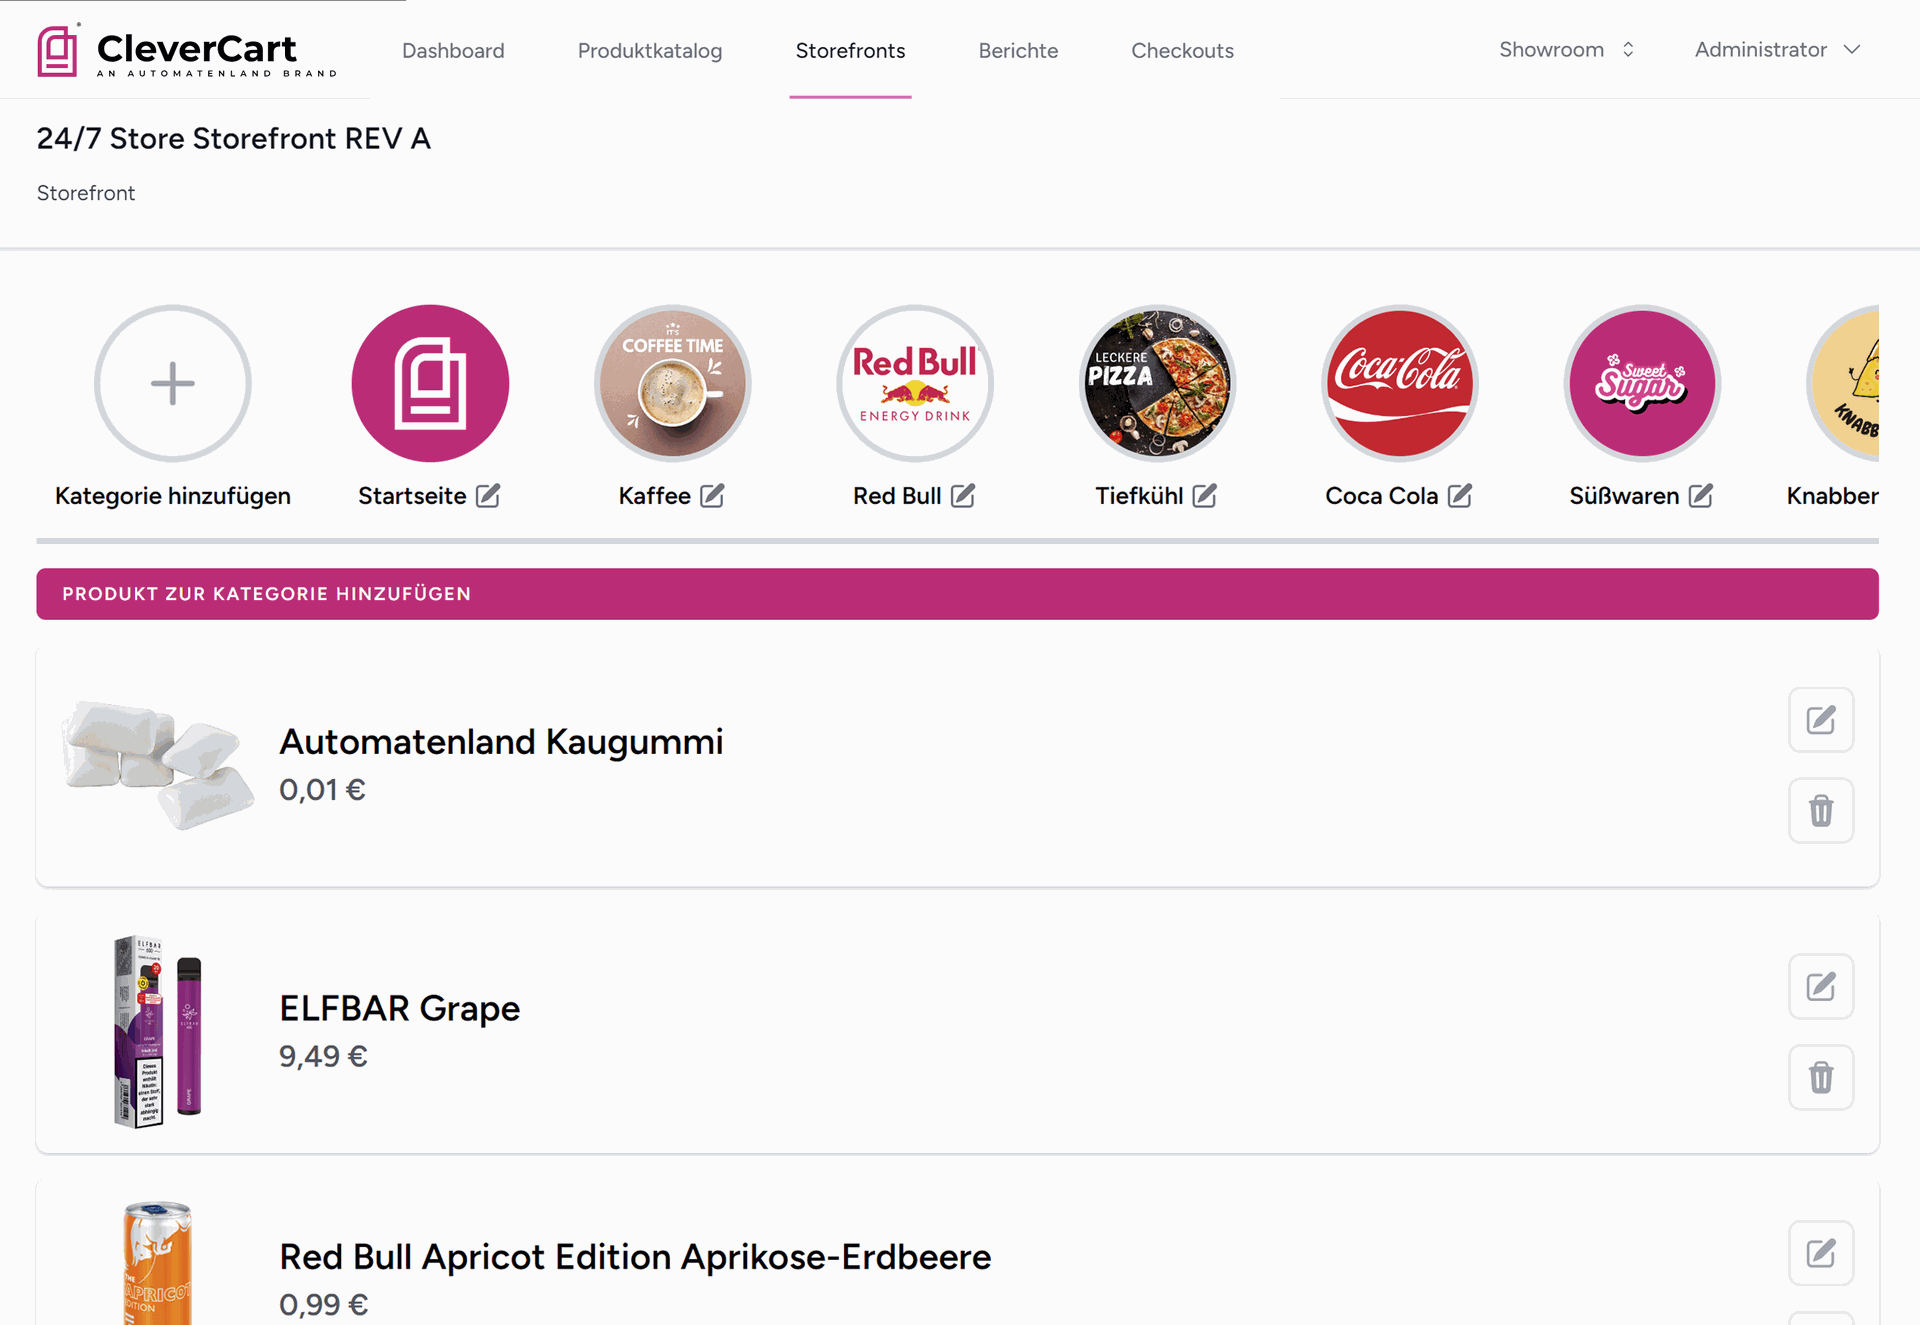This screenshot has width=1920, height=1325.
Task: Open the Checkouts tab
Action: (x=1182, y=51)
